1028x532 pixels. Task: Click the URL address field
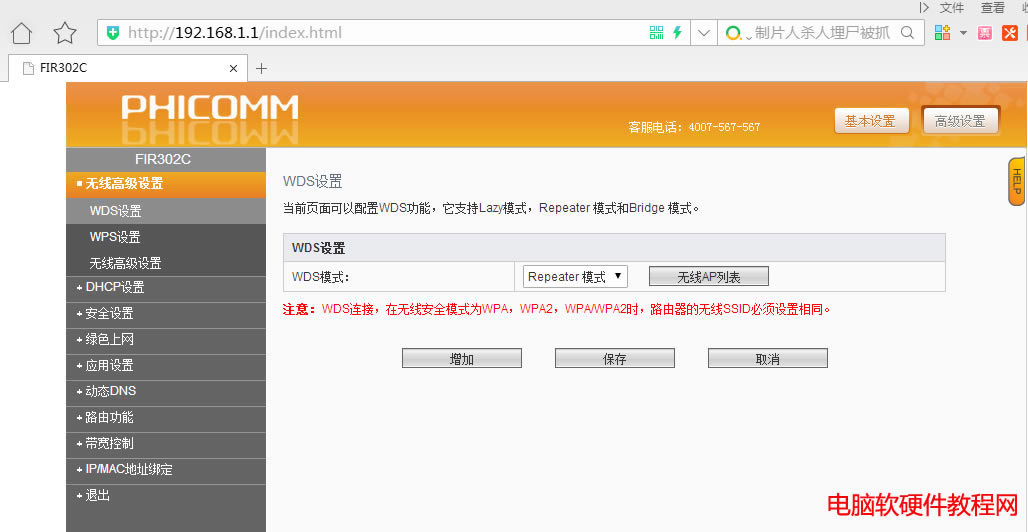[380, 33]
